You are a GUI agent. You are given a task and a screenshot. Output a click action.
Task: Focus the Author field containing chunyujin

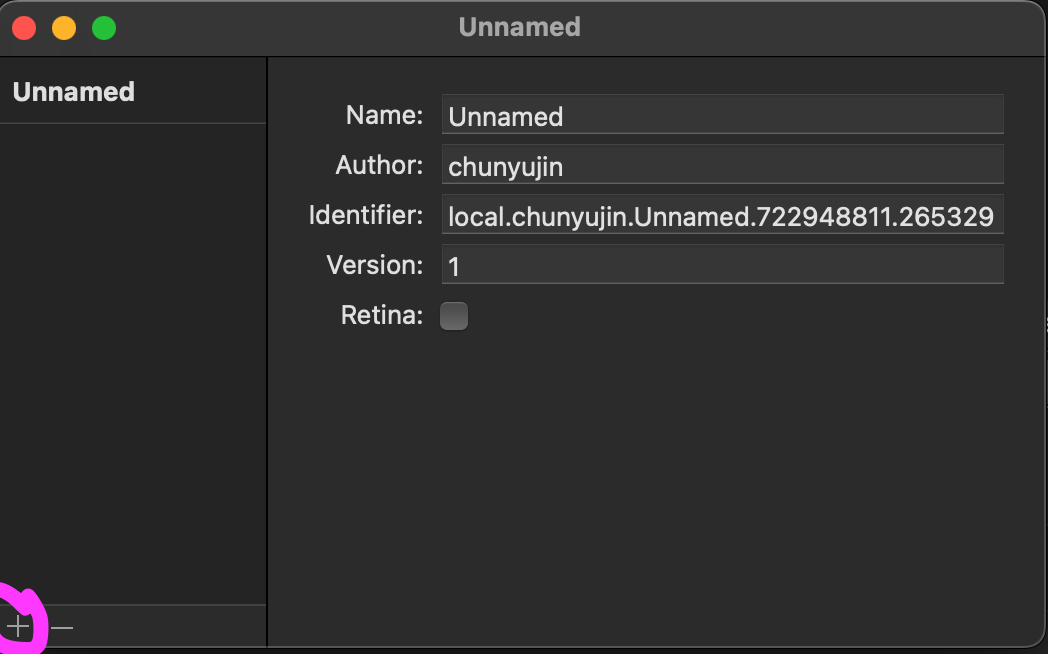(721, 165)
